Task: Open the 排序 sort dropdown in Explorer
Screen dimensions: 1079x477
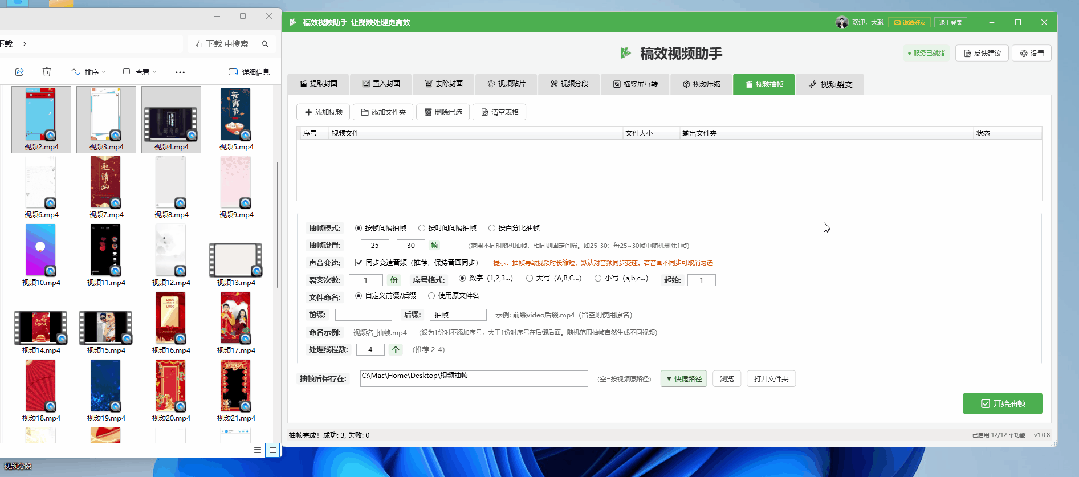Action: (86, 72)
